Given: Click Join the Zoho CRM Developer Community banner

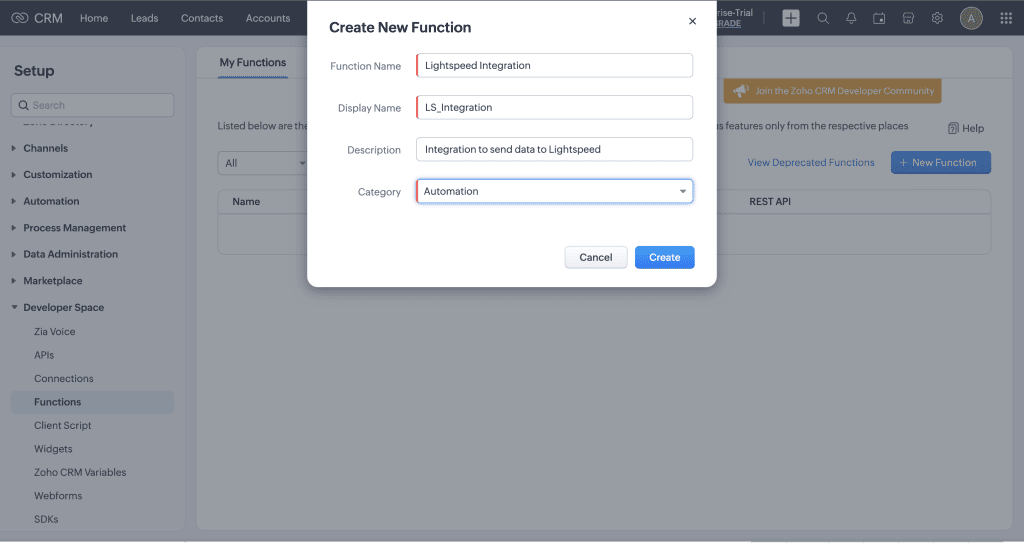Looking at the screenshot, I should 832,91.
